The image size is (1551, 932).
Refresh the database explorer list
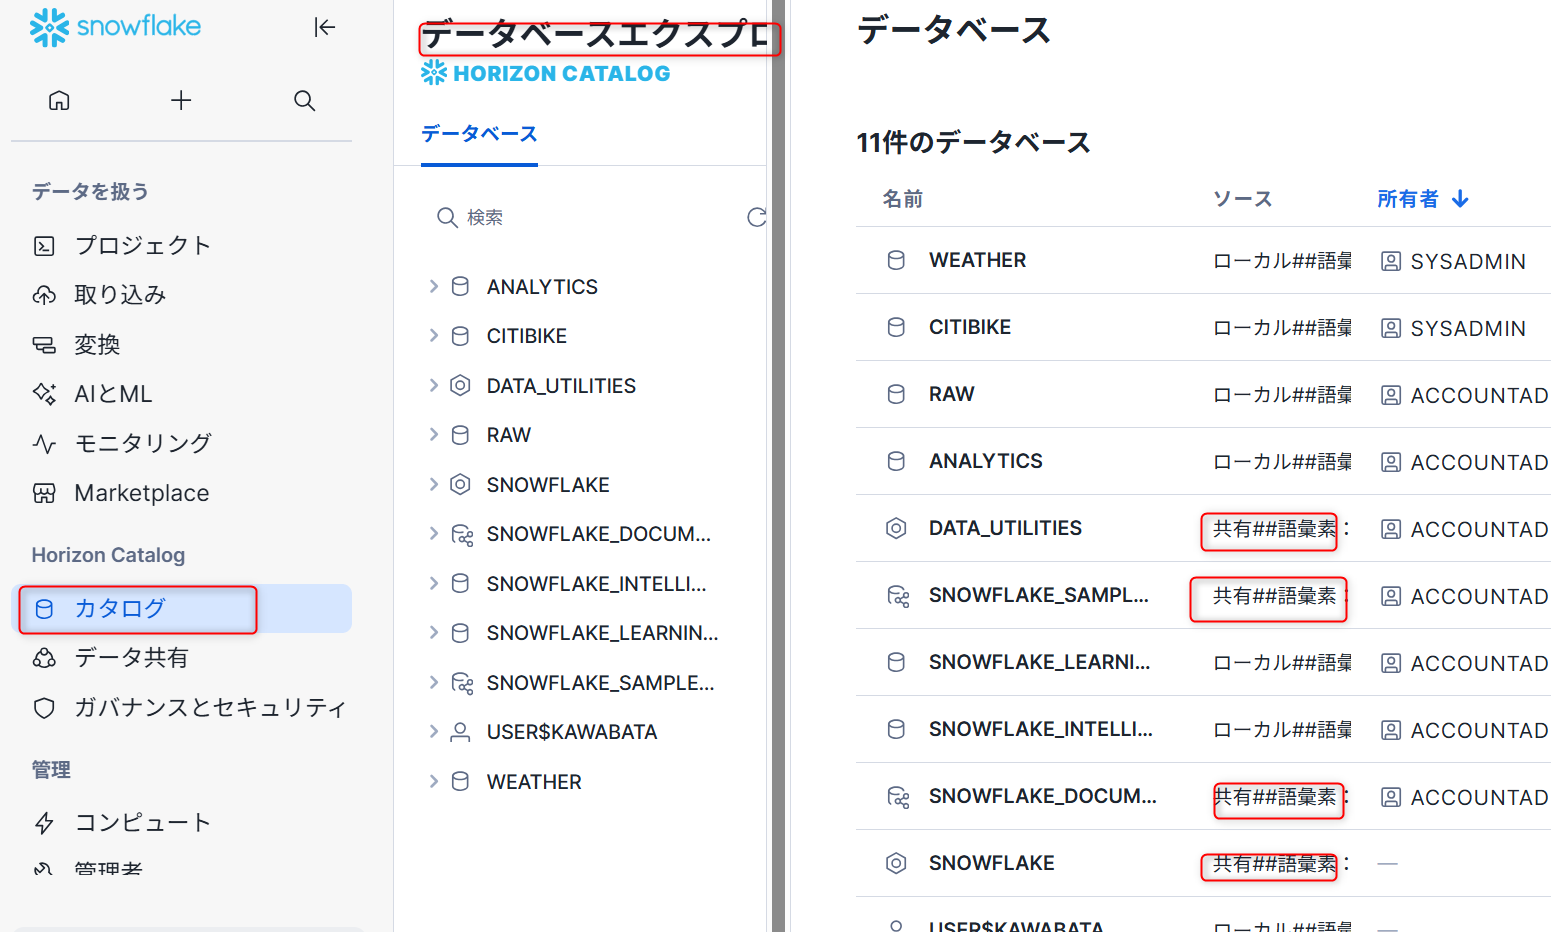pos(757,217)
